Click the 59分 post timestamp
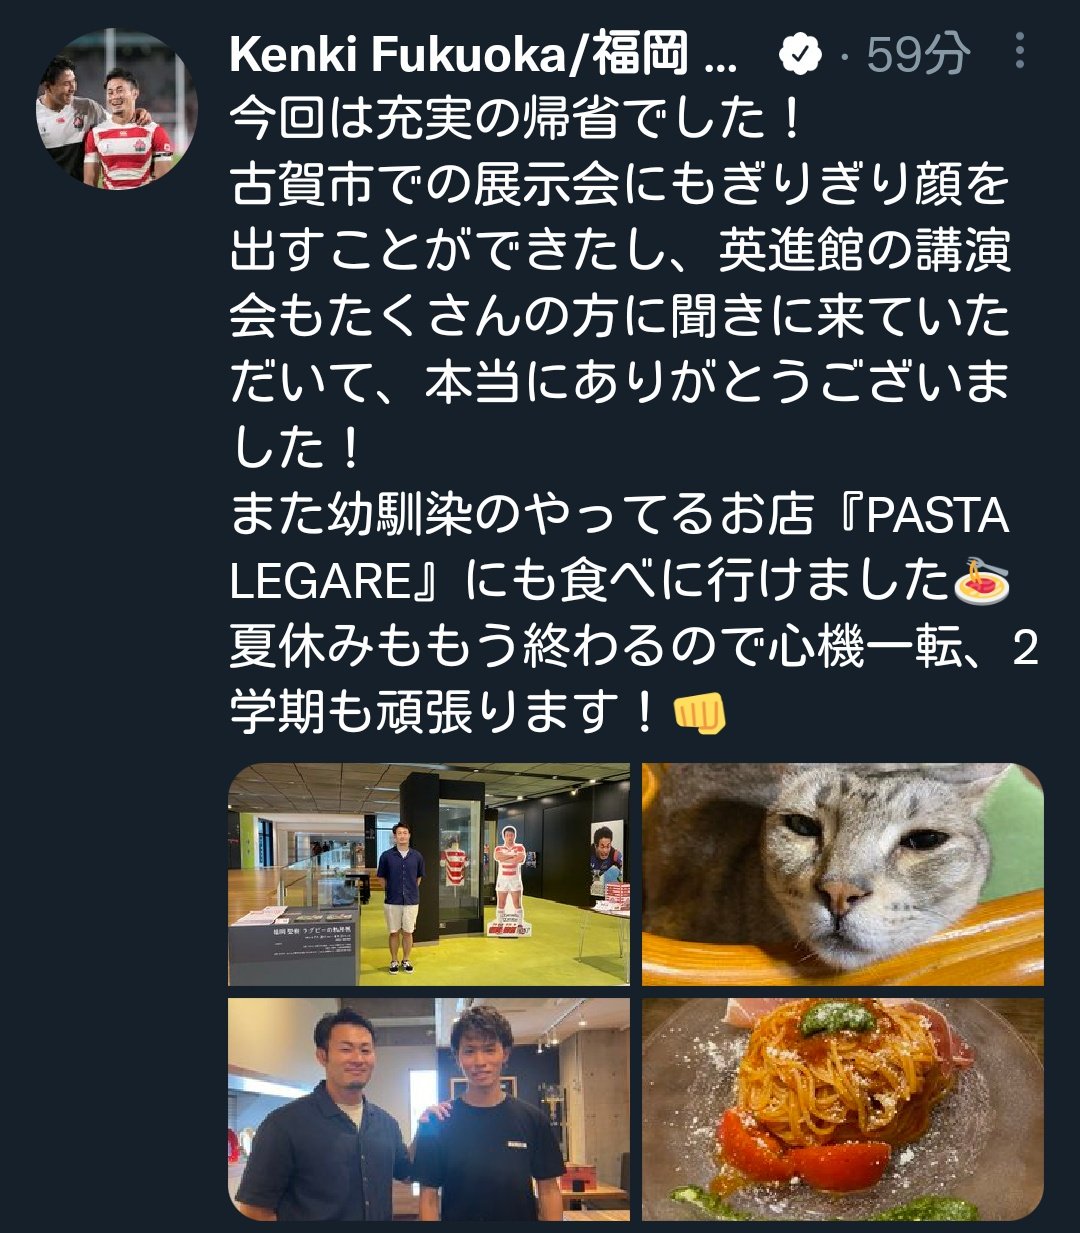This screenshot has height=1233, width=1080. 918,54
